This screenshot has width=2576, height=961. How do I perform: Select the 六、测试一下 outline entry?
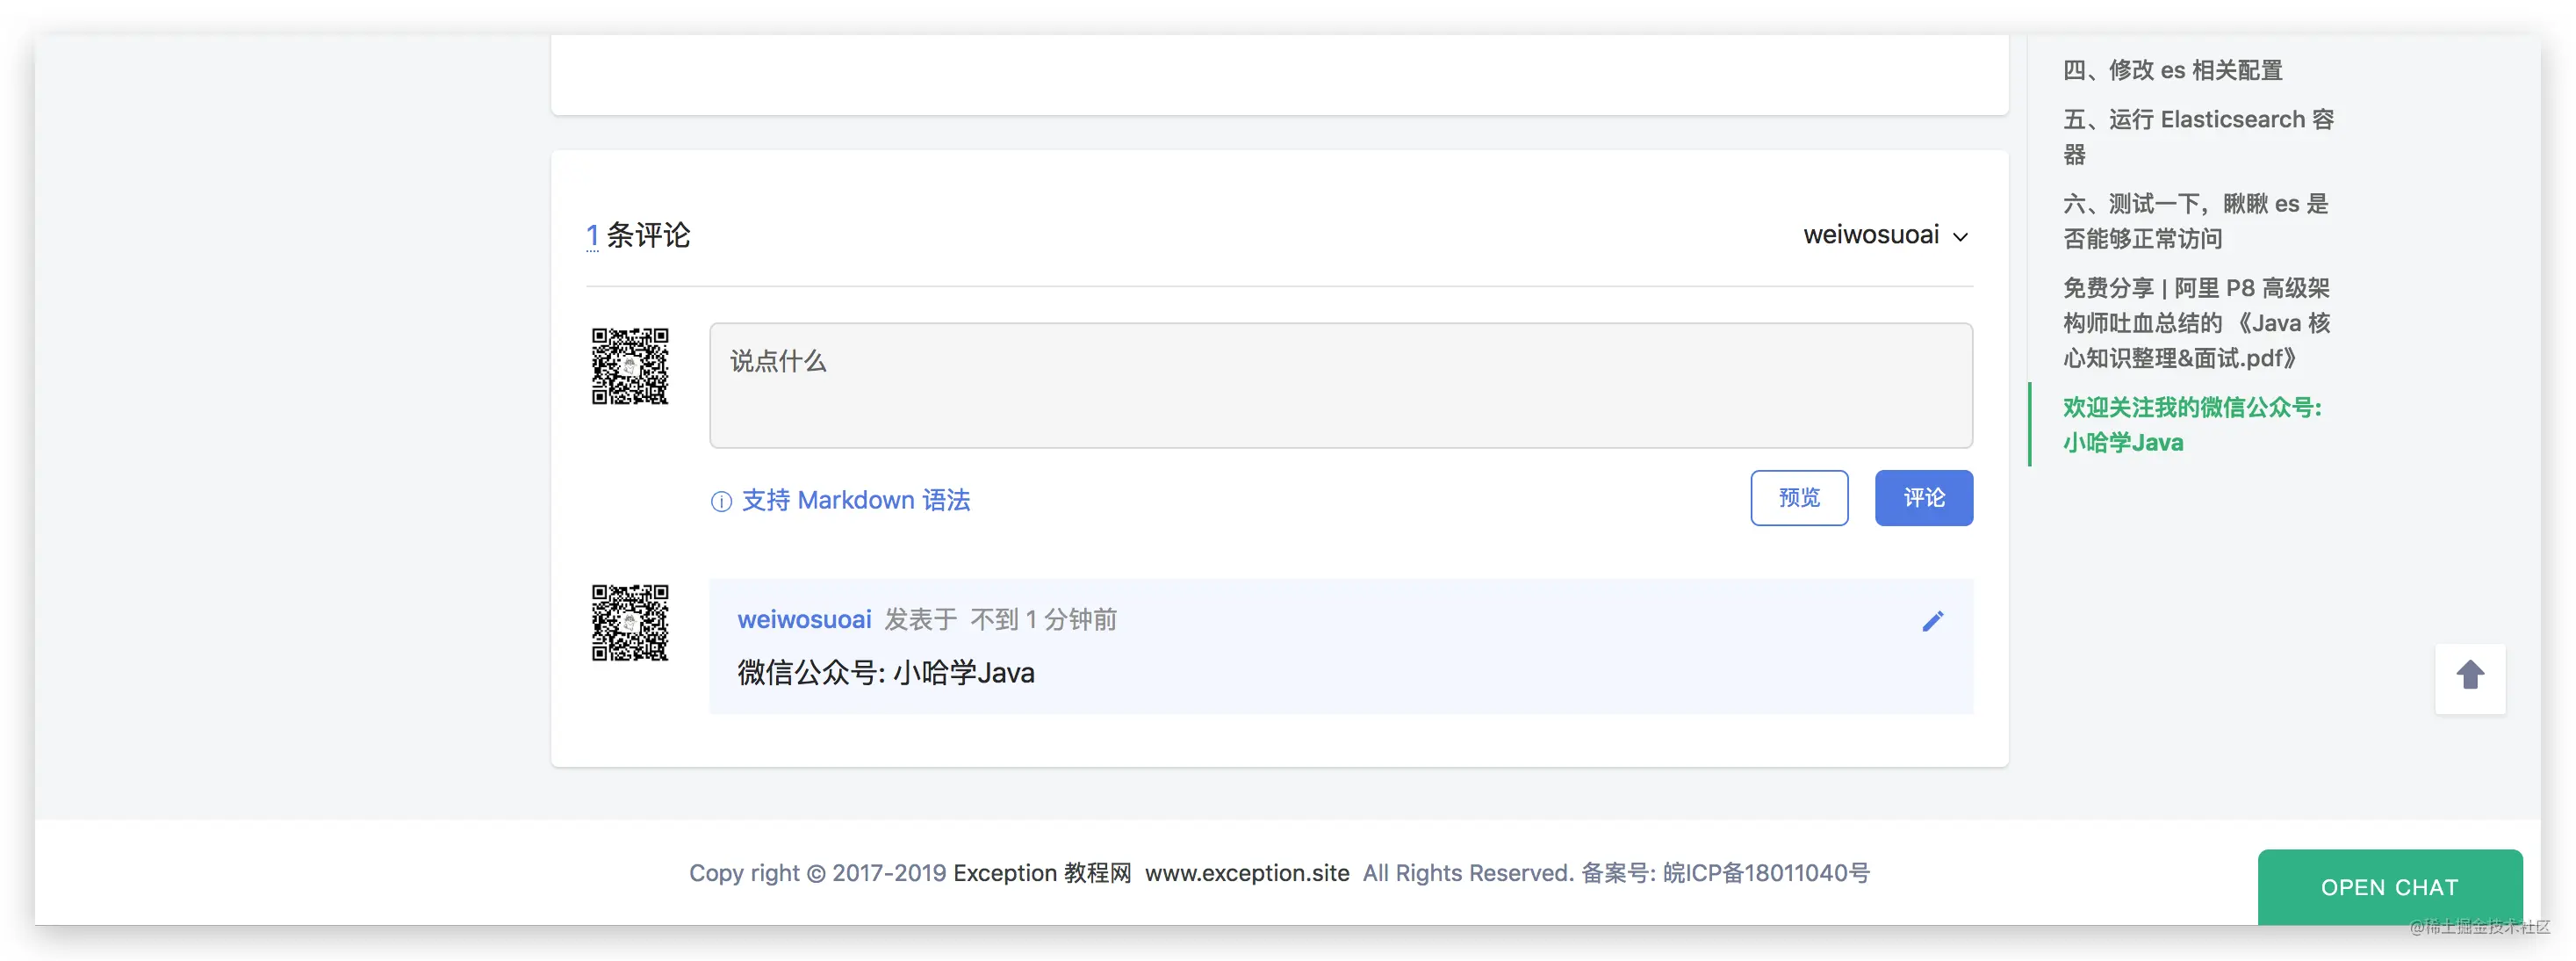pos(2196,221)
